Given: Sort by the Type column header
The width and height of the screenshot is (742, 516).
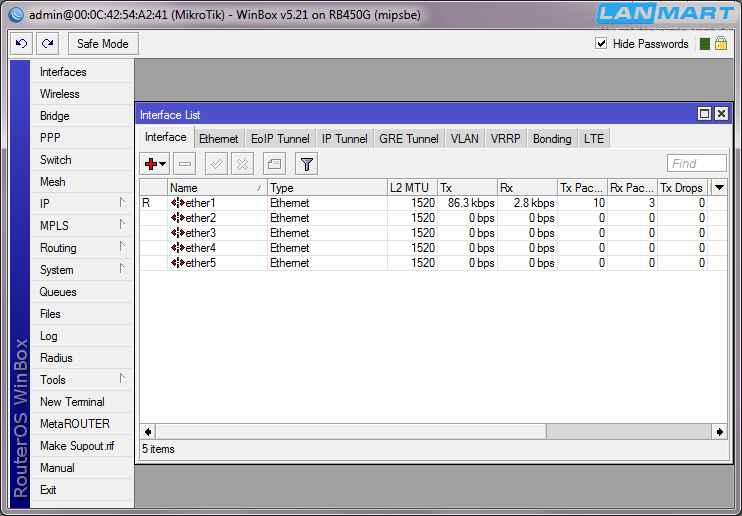Looking at the screenshot, I should tap(327, 188).
